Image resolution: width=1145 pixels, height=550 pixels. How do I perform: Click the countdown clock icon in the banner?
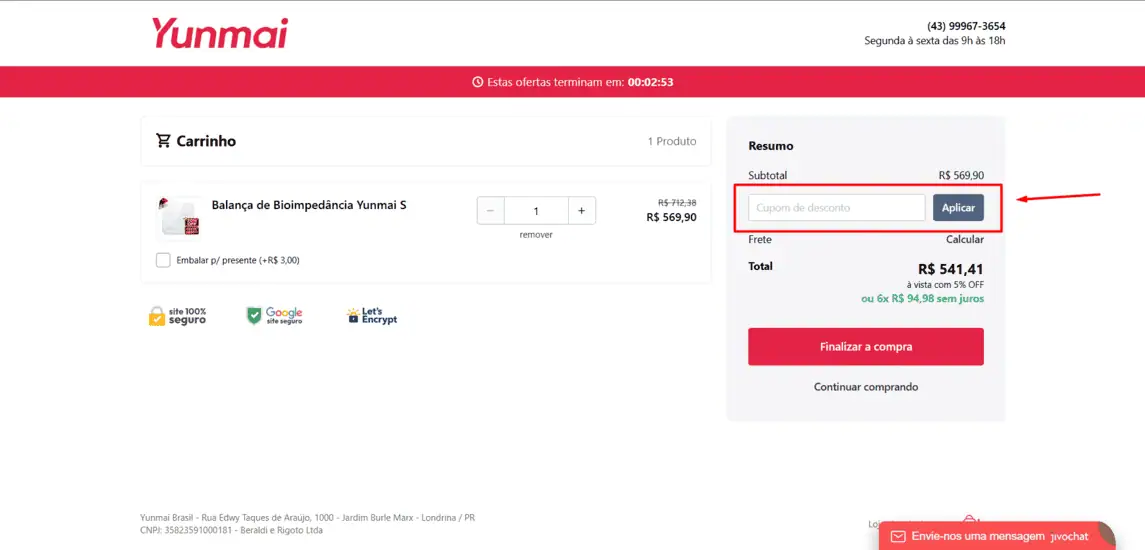point(478,82)
